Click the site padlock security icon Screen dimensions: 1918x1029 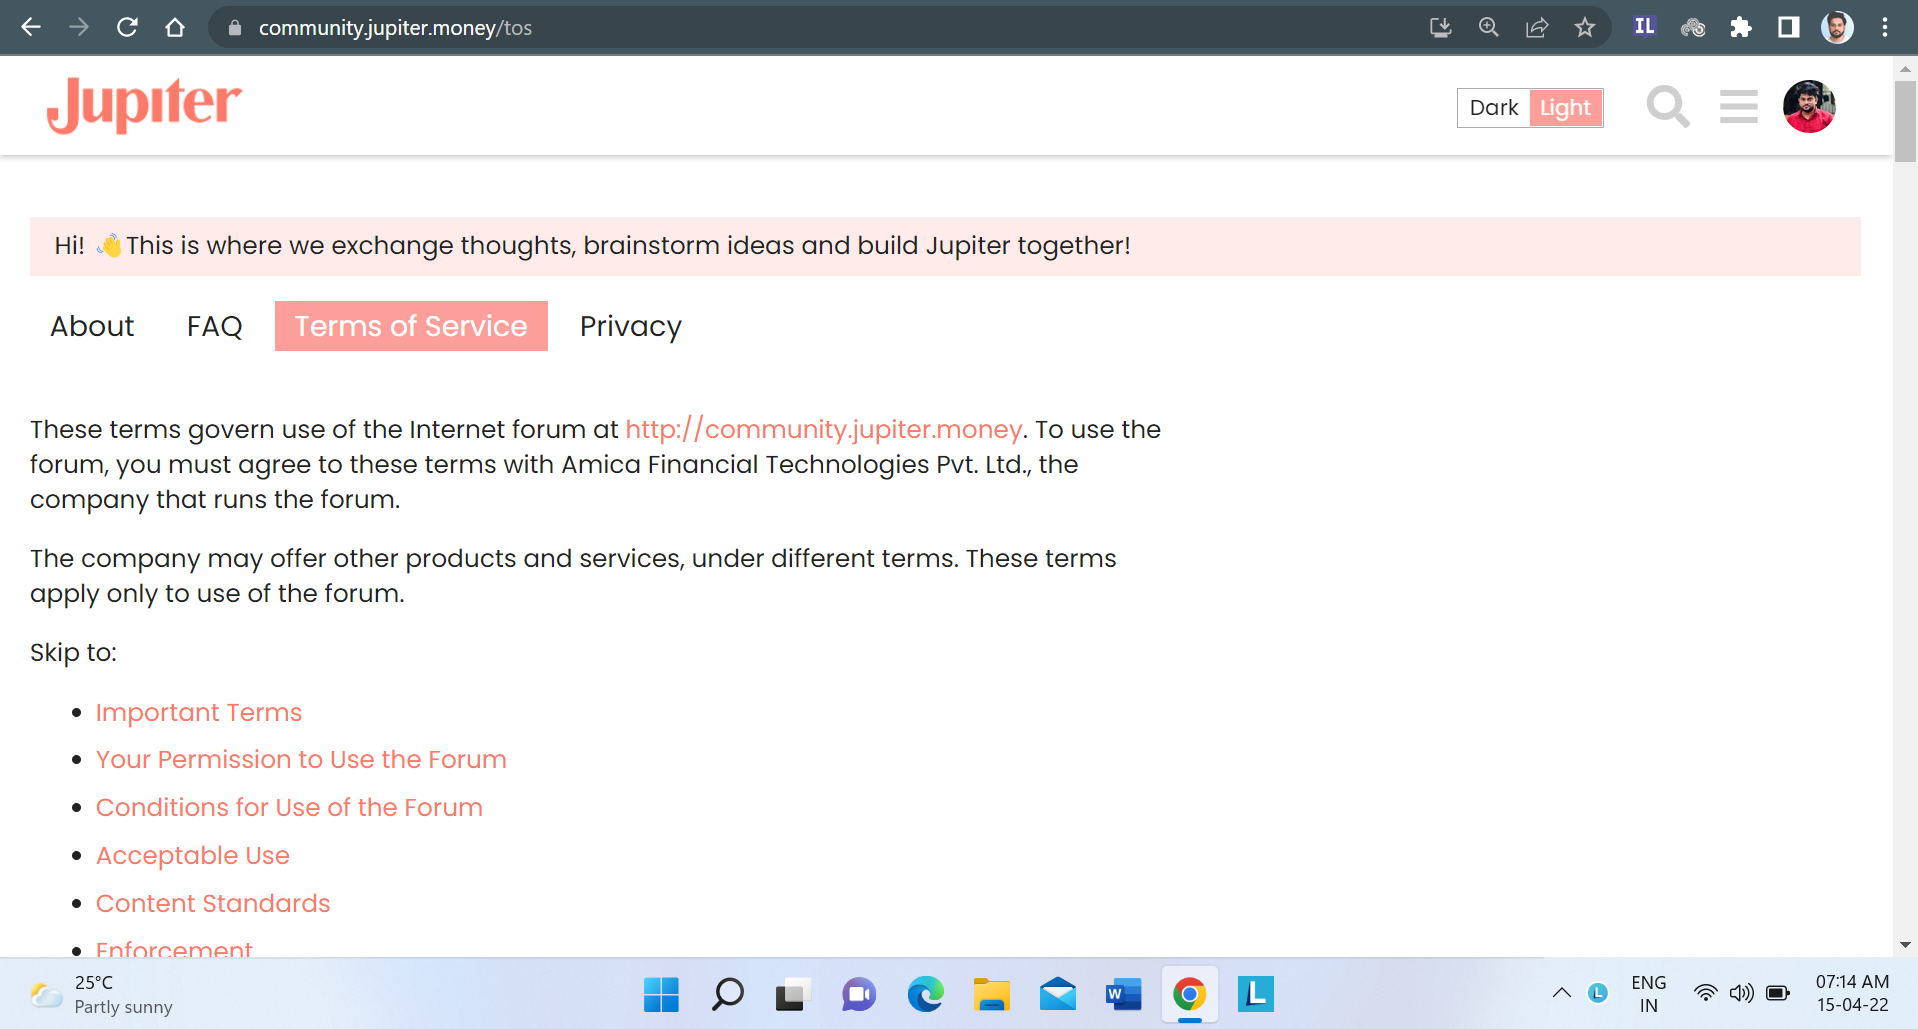tap(235, 28)
